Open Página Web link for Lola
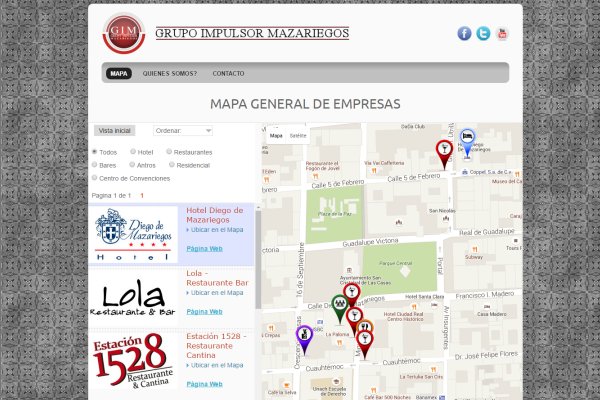Viewport: 600px width, 400px height. click(204, 311)
